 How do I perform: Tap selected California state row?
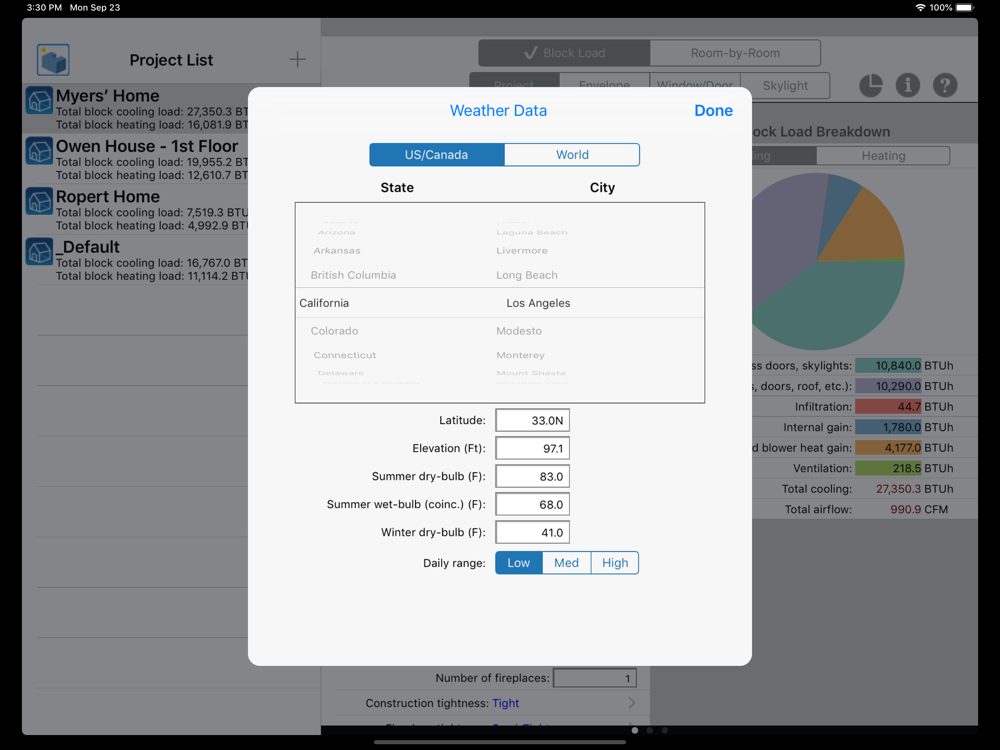[x=324, y=303]
